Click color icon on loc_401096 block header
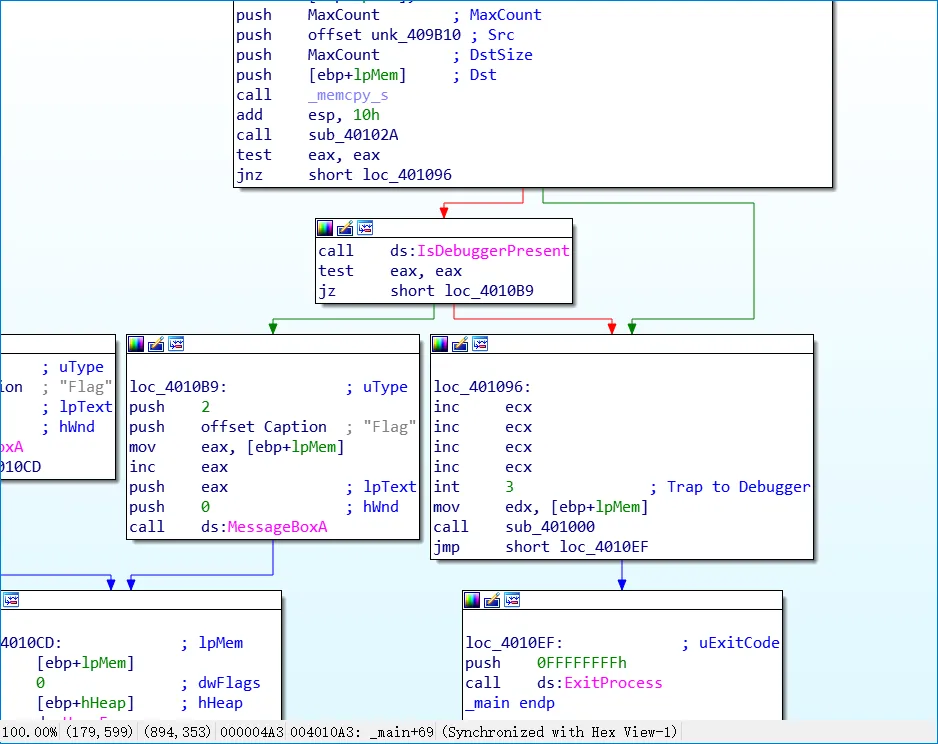The height and width of the screenshot is (744, 938). 440,344
